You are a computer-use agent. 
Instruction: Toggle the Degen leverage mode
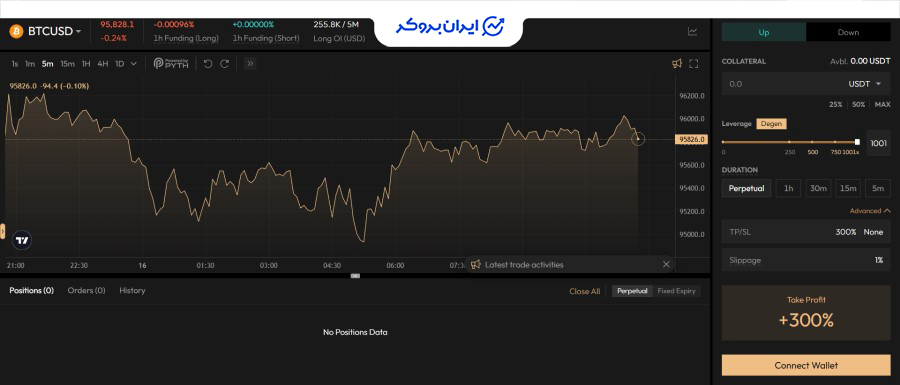771,124
